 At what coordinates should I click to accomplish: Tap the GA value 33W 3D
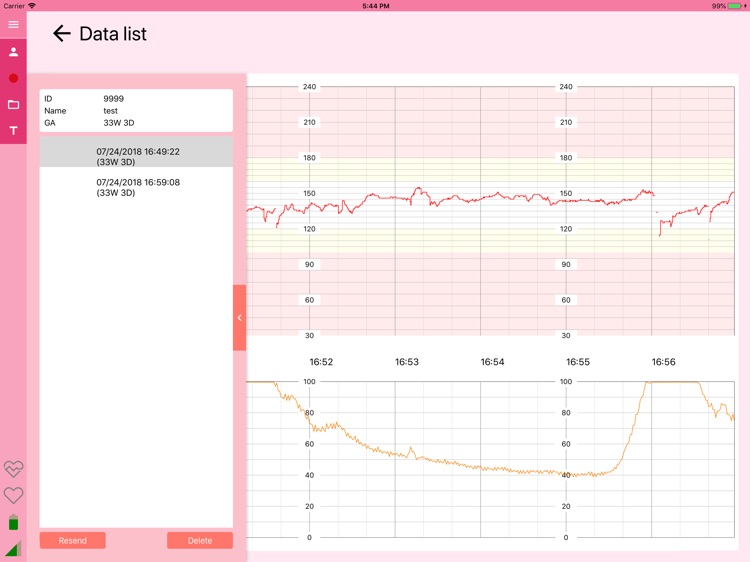point(119,123)
